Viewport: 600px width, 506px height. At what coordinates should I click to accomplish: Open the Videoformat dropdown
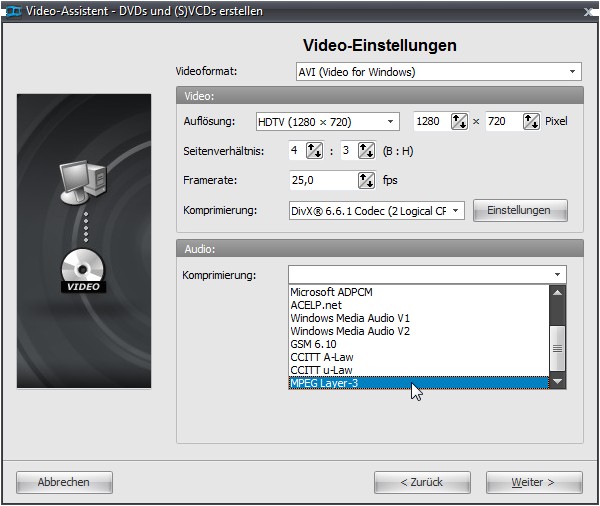click(x=572, y=72)
